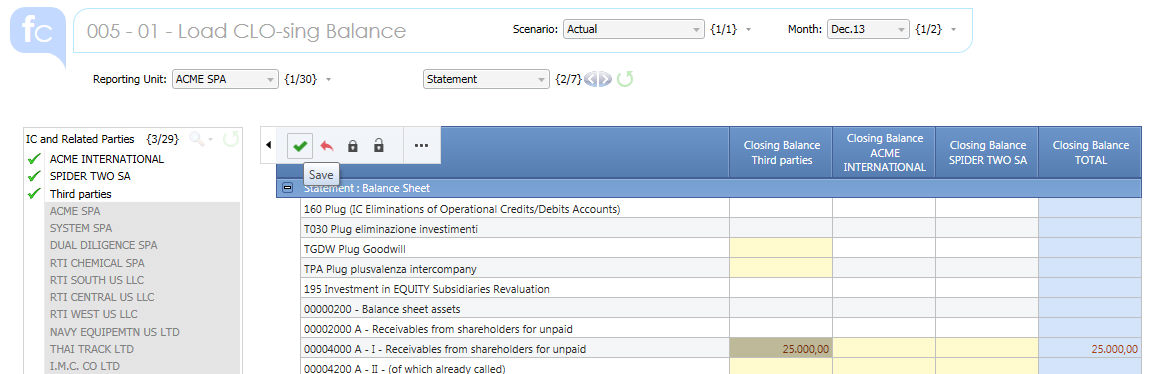Select RTI CHEMICAL SPA in the parties list
The image size is (1153, 374).
click(97, 262)
